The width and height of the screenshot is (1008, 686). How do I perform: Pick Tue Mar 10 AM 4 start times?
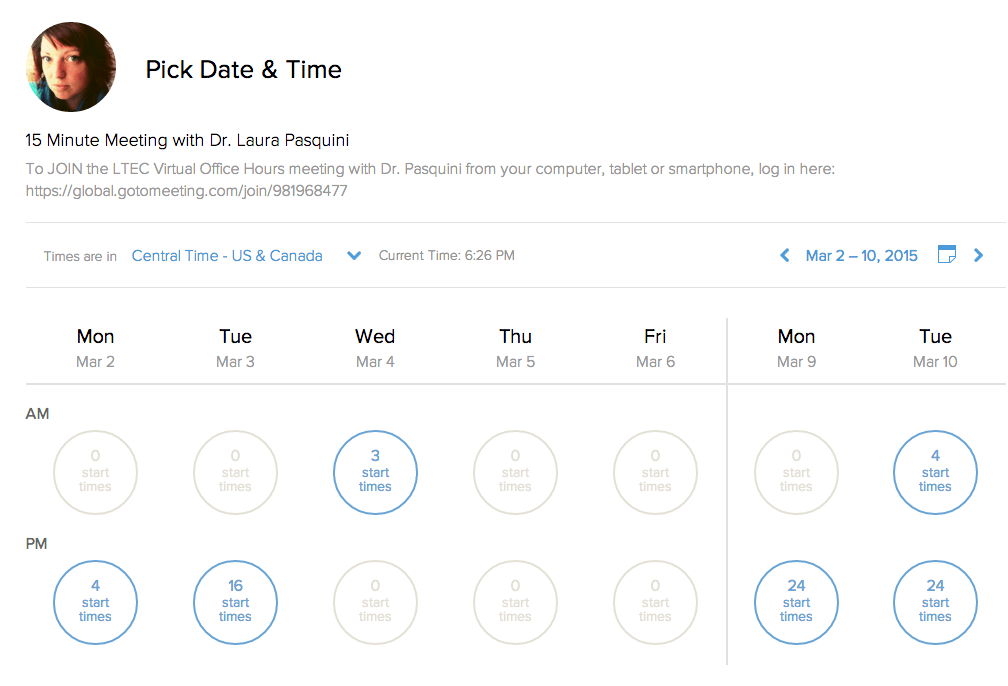coord(935,472)
